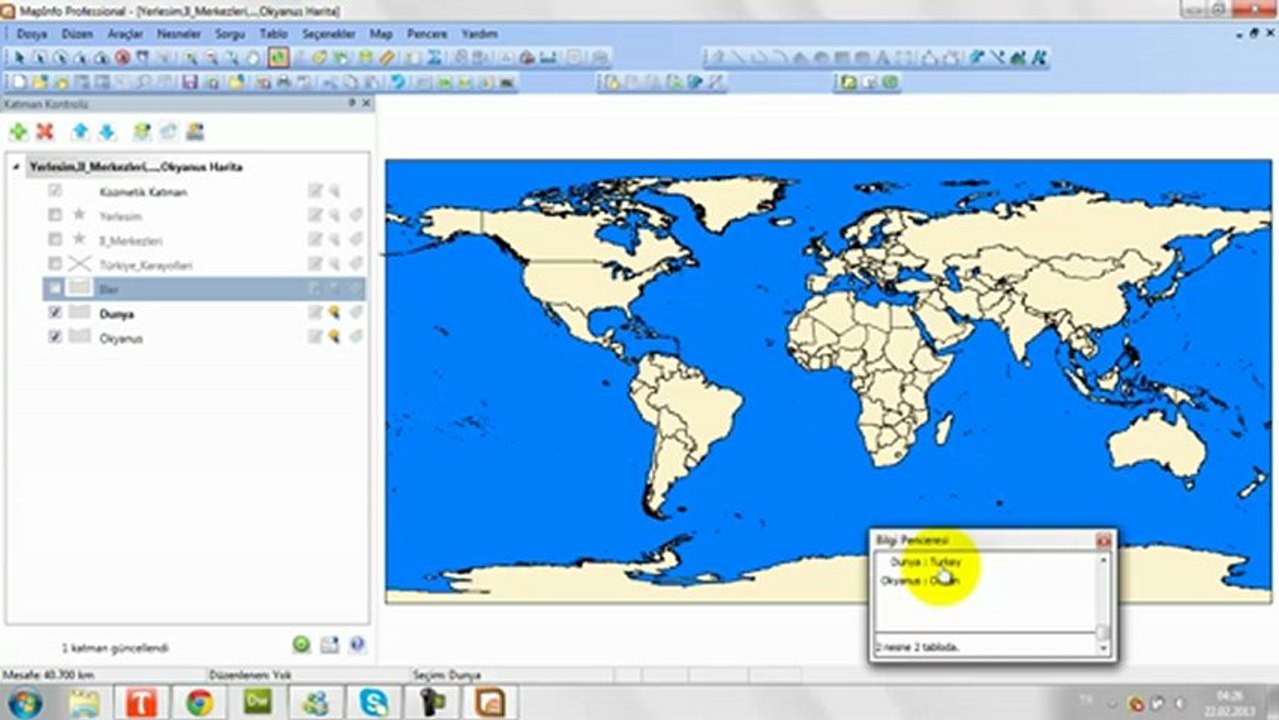Click the highlighted Info tool button
Screen dimensions: 1279x720
(279, 57)
